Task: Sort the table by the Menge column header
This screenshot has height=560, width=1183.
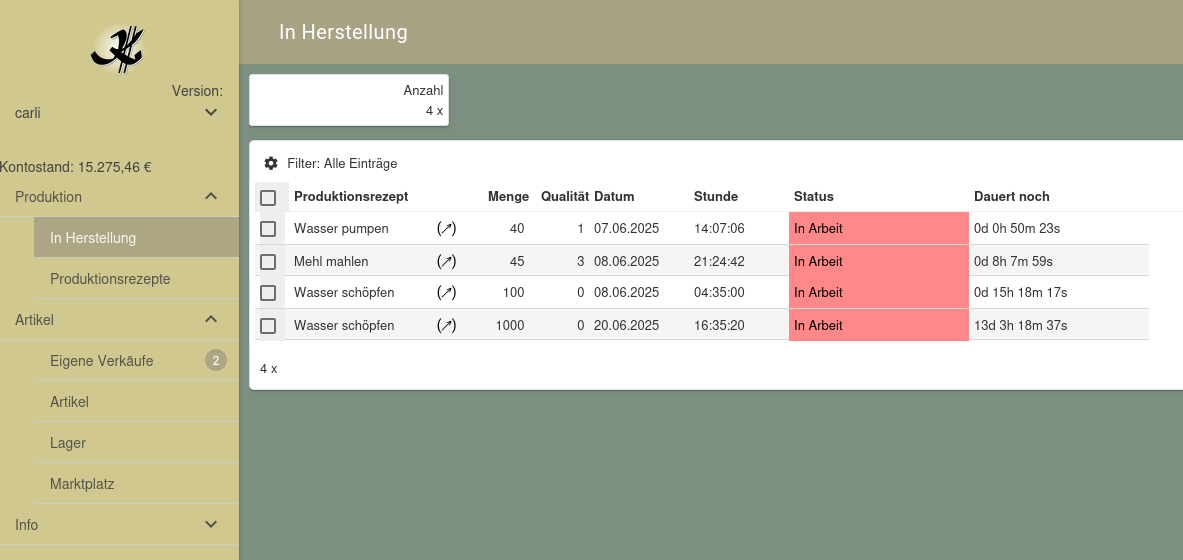Action: coord(508,197)
